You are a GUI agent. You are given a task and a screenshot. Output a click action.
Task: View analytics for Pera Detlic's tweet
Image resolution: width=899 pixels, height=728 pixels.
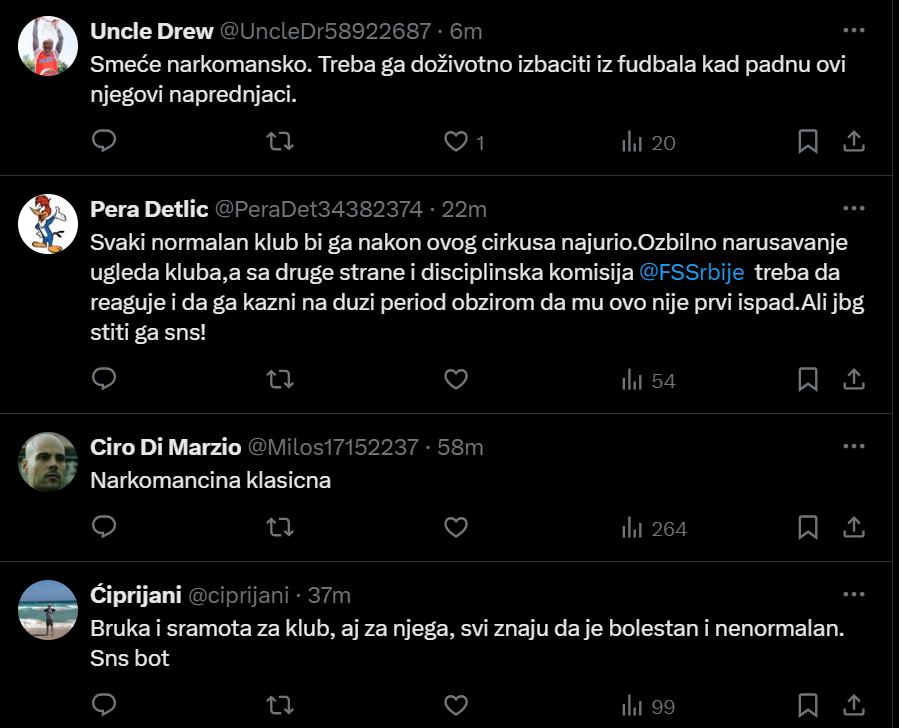pos(648,380)
